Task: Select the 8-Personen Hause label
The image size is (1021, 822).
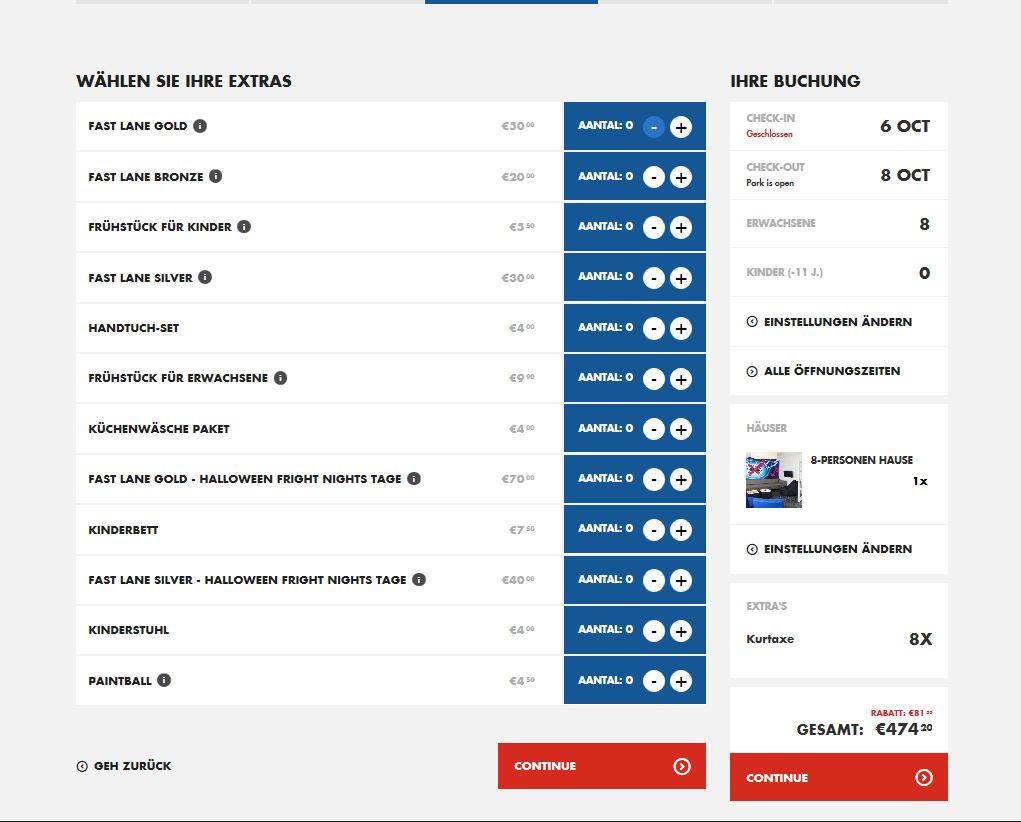Action: point(861,460)
